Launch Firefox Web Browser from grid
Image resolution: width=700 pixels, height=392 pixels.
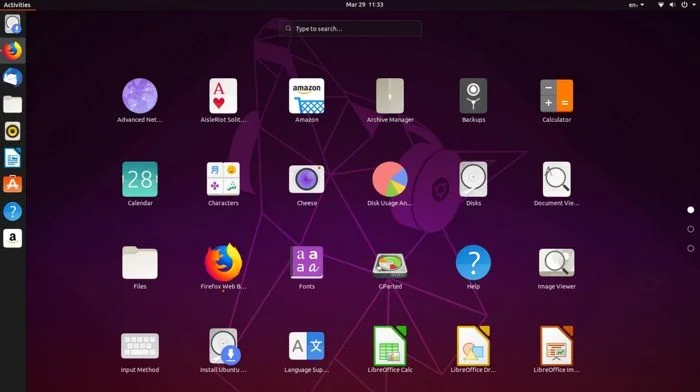point(223,263)
